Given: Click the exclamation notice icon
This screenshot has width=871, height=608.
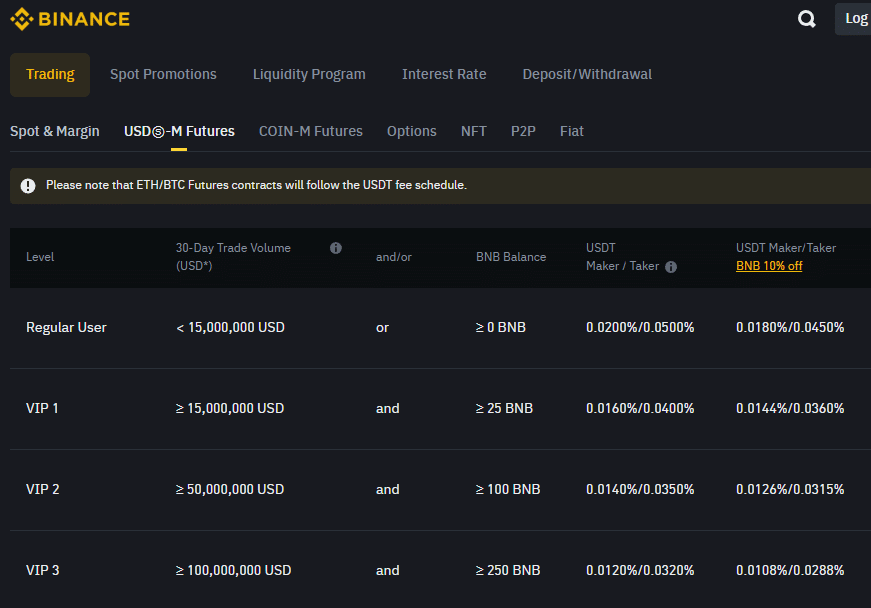Looking at the screenshot, I should [28, 186].
